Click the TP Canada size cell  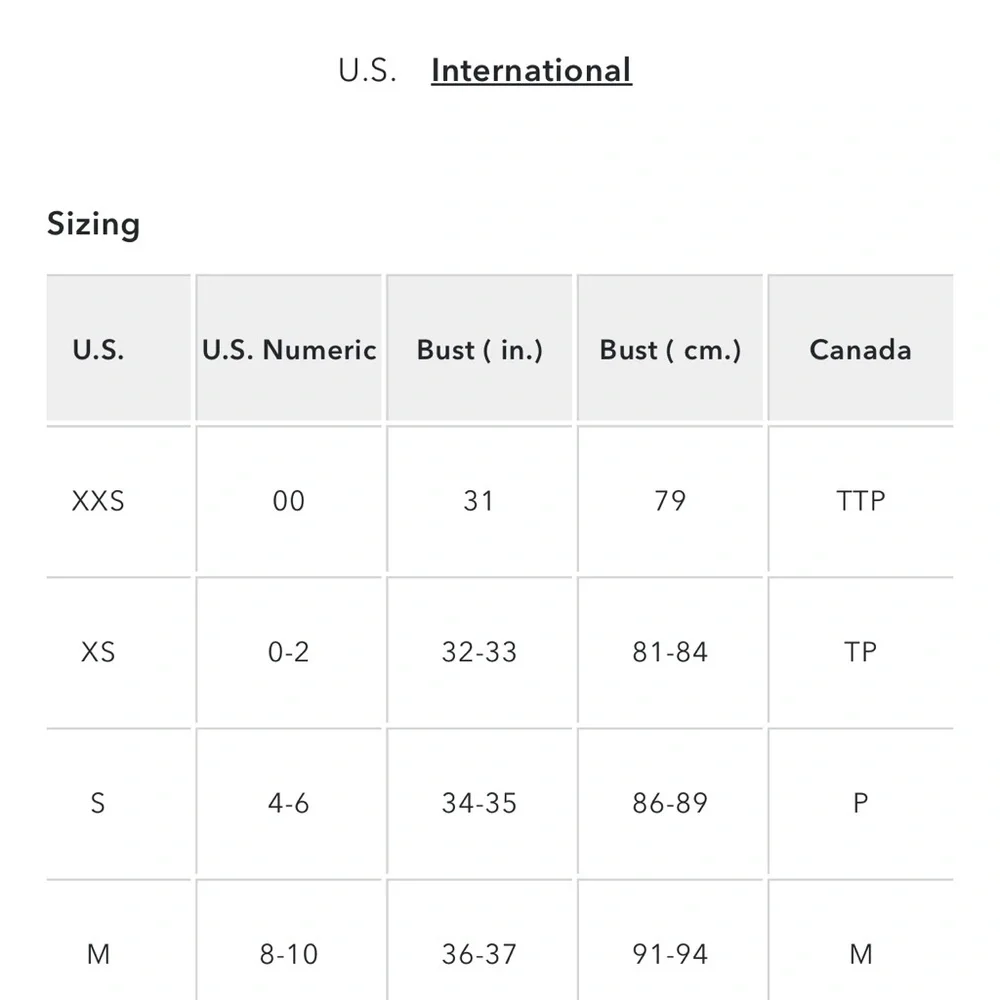point(860,652)
